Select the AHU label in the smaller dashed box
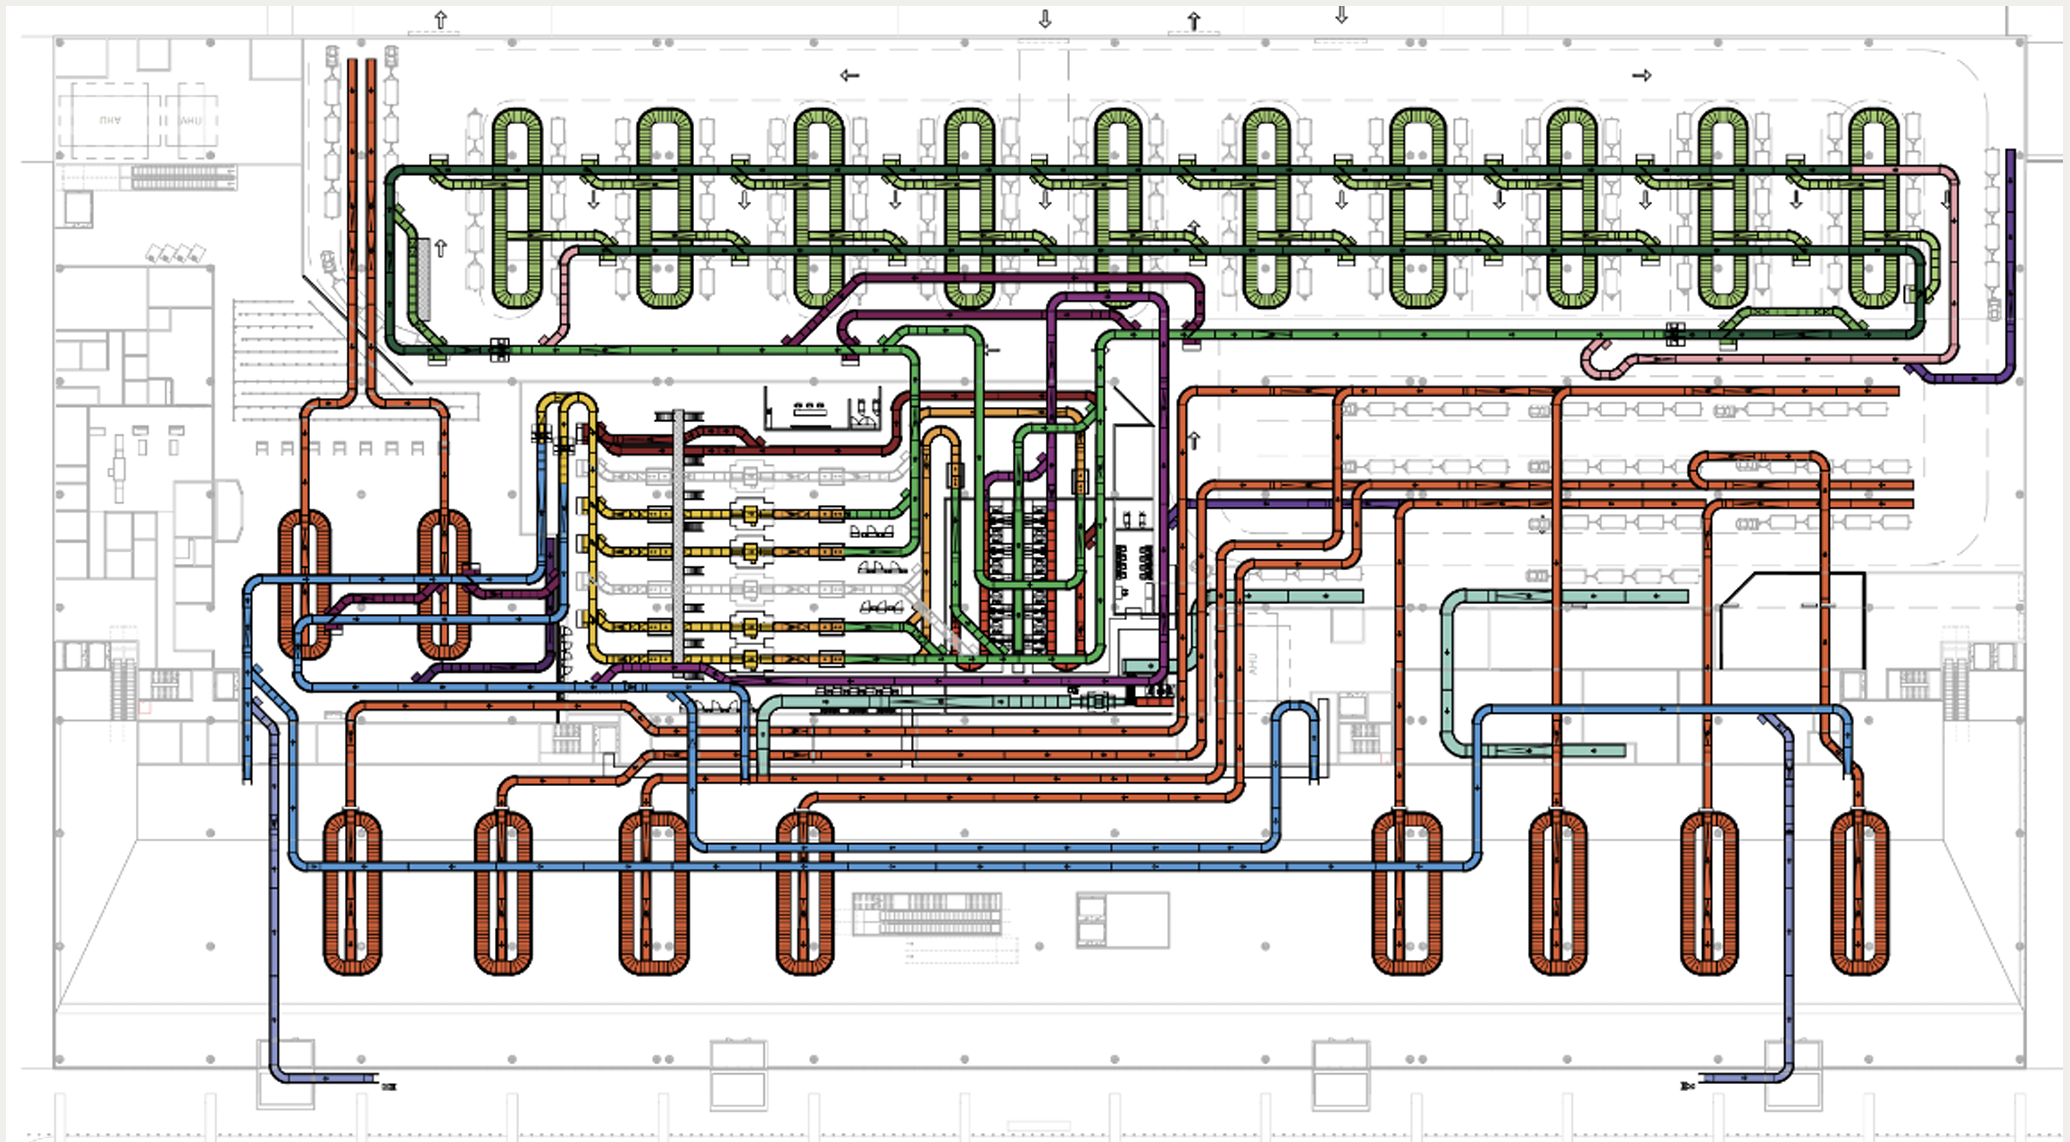 tap(190, 120)
